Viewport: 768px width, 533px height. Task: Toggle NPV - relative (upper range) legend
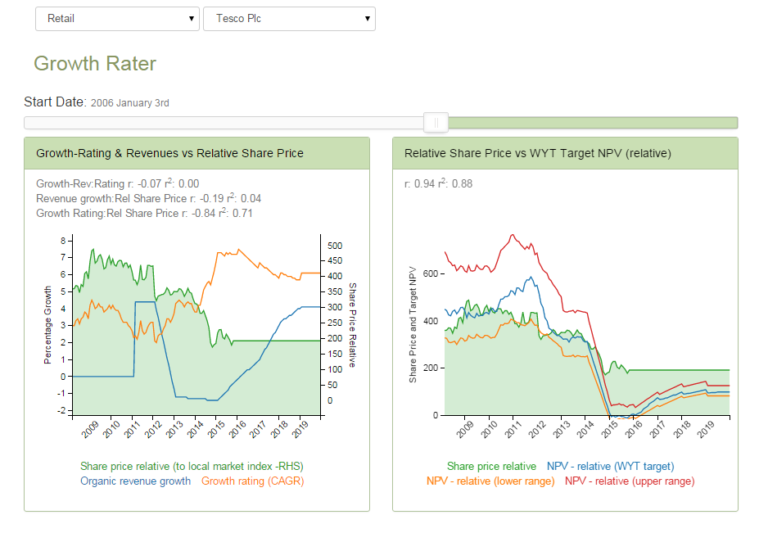[629, 481]
